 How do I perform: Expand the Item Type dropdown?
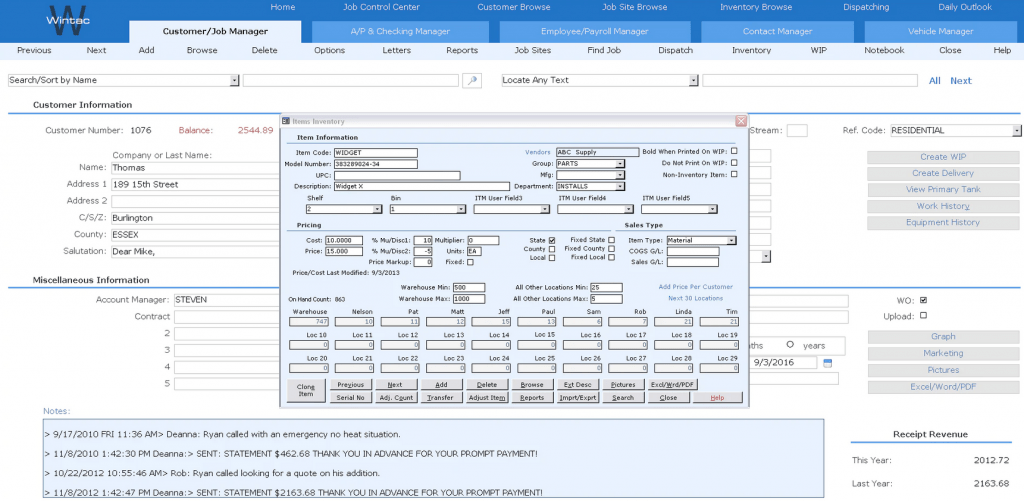click(732, 240)
